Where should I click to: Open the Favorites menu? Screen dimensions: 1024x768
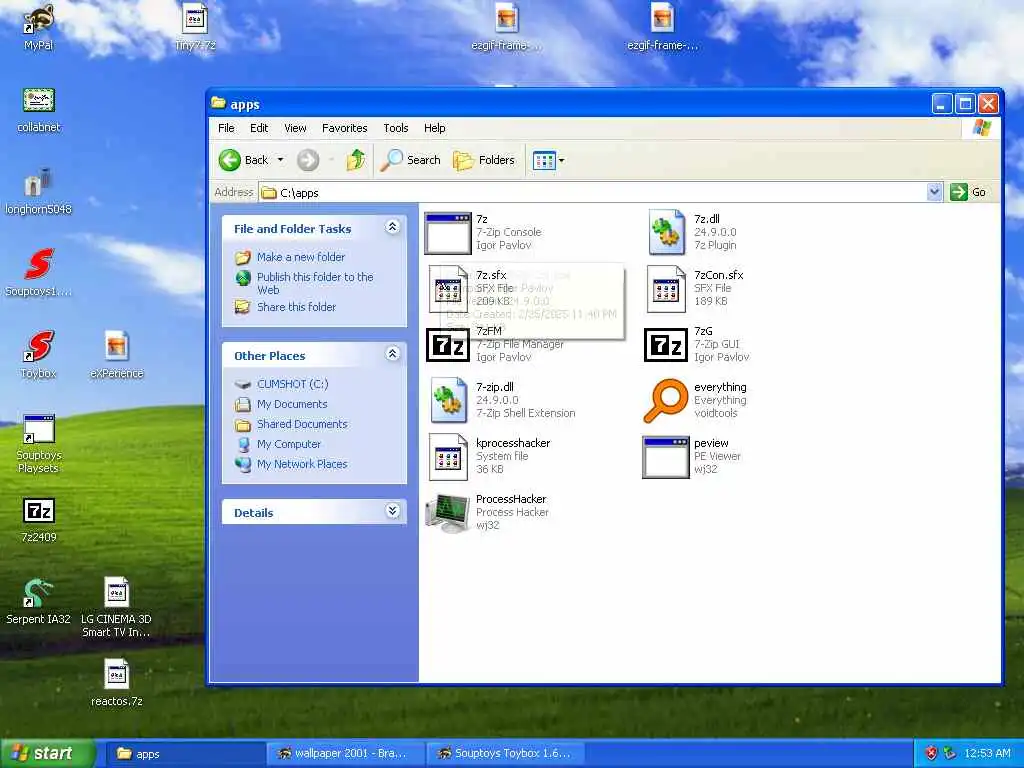(344, 128)
